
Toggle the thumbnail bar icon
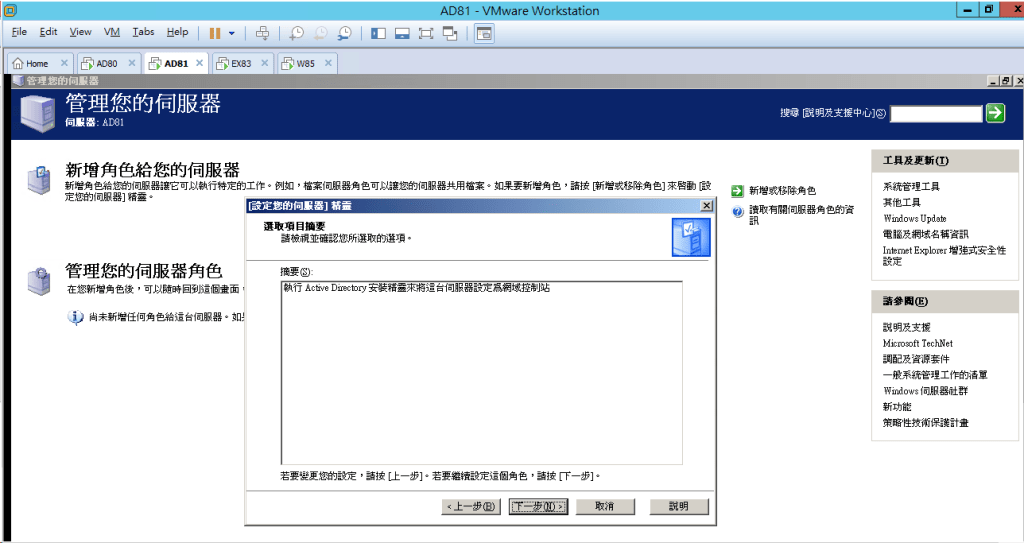coord(402,32)
